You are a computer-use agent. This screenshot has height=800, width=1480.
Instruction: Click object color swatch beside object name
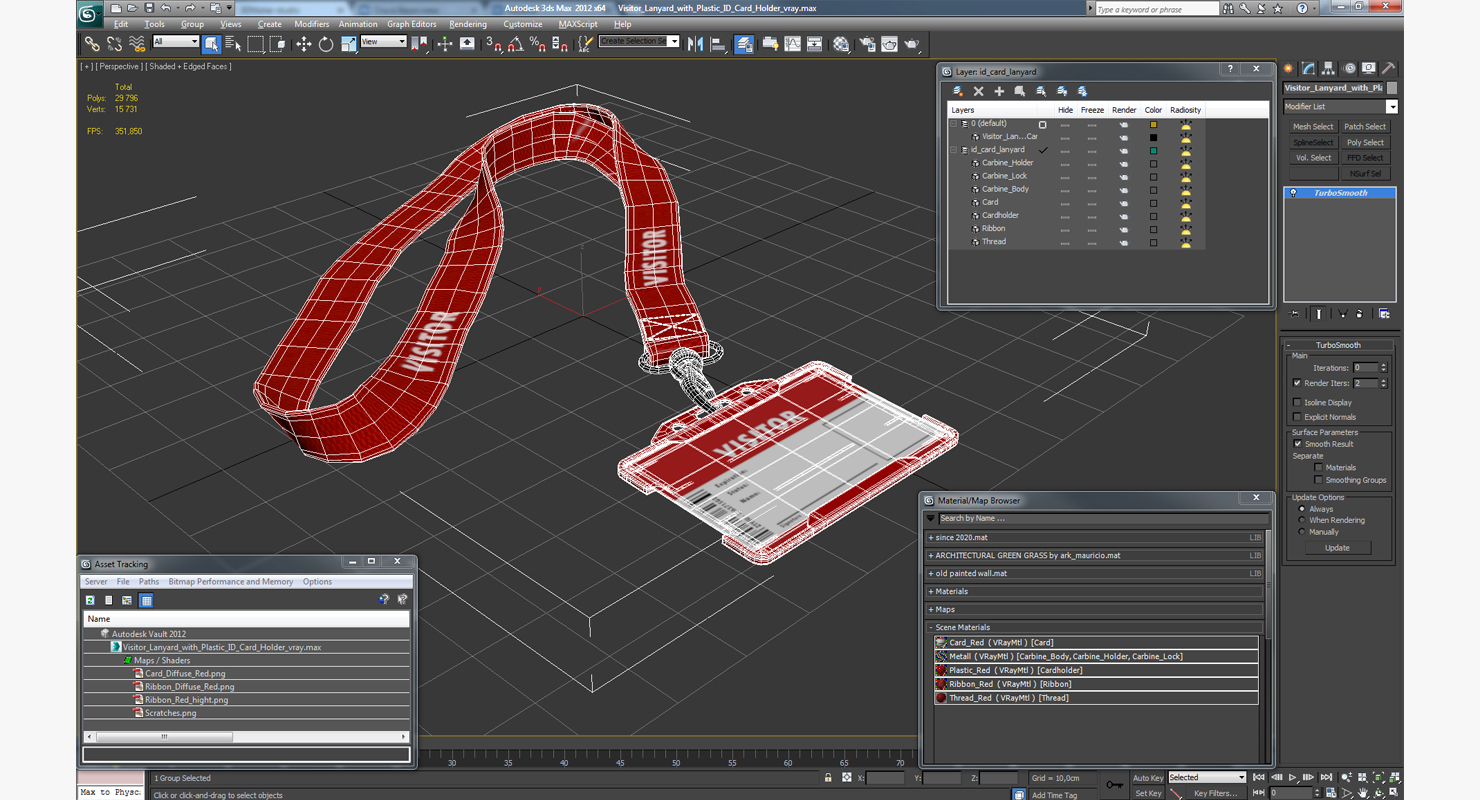pyautogui.click(x=1392, y=88)
